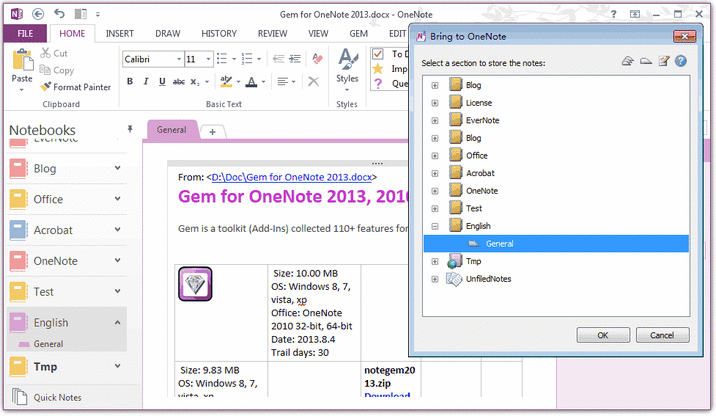
Task: Open the Acrobat notebook in sidebar
Action: click(53, 230)
